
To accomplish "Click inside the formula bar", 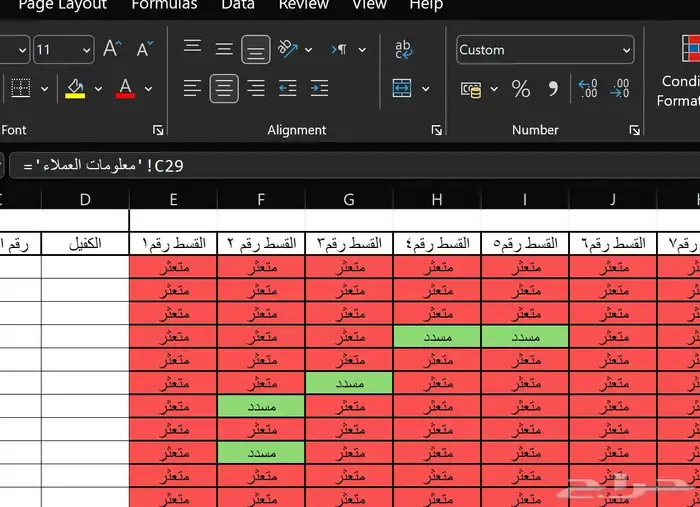I will (x=355, y=166).
